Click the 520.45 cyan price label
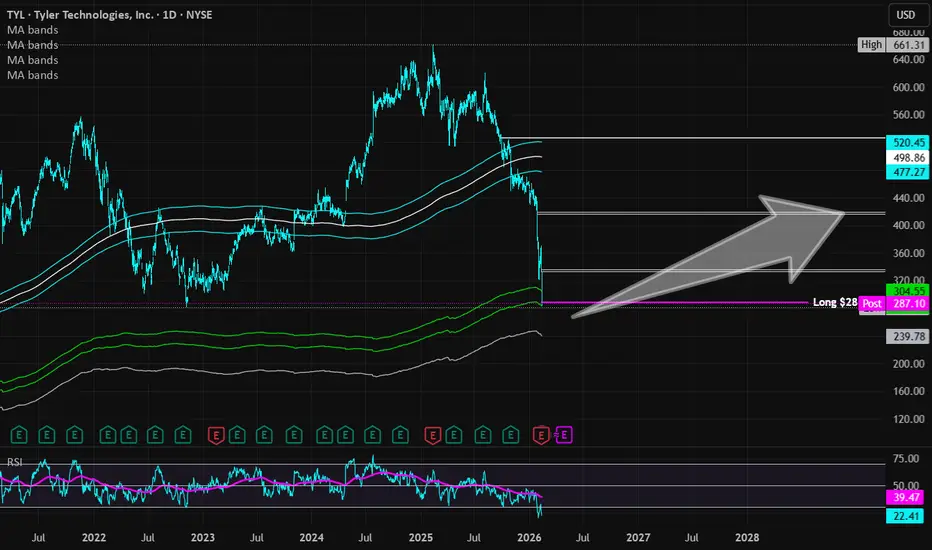This screenshot has height=550, width=932. pos(908,143)
